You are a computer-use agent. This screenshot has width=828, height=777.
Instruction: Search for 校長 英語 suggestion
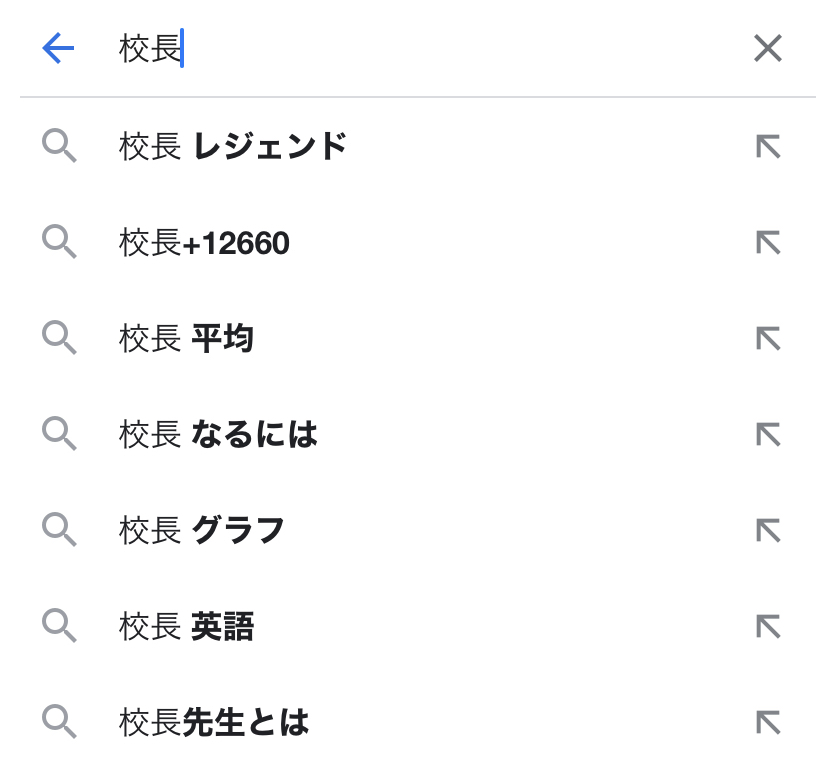click(186, 626)
